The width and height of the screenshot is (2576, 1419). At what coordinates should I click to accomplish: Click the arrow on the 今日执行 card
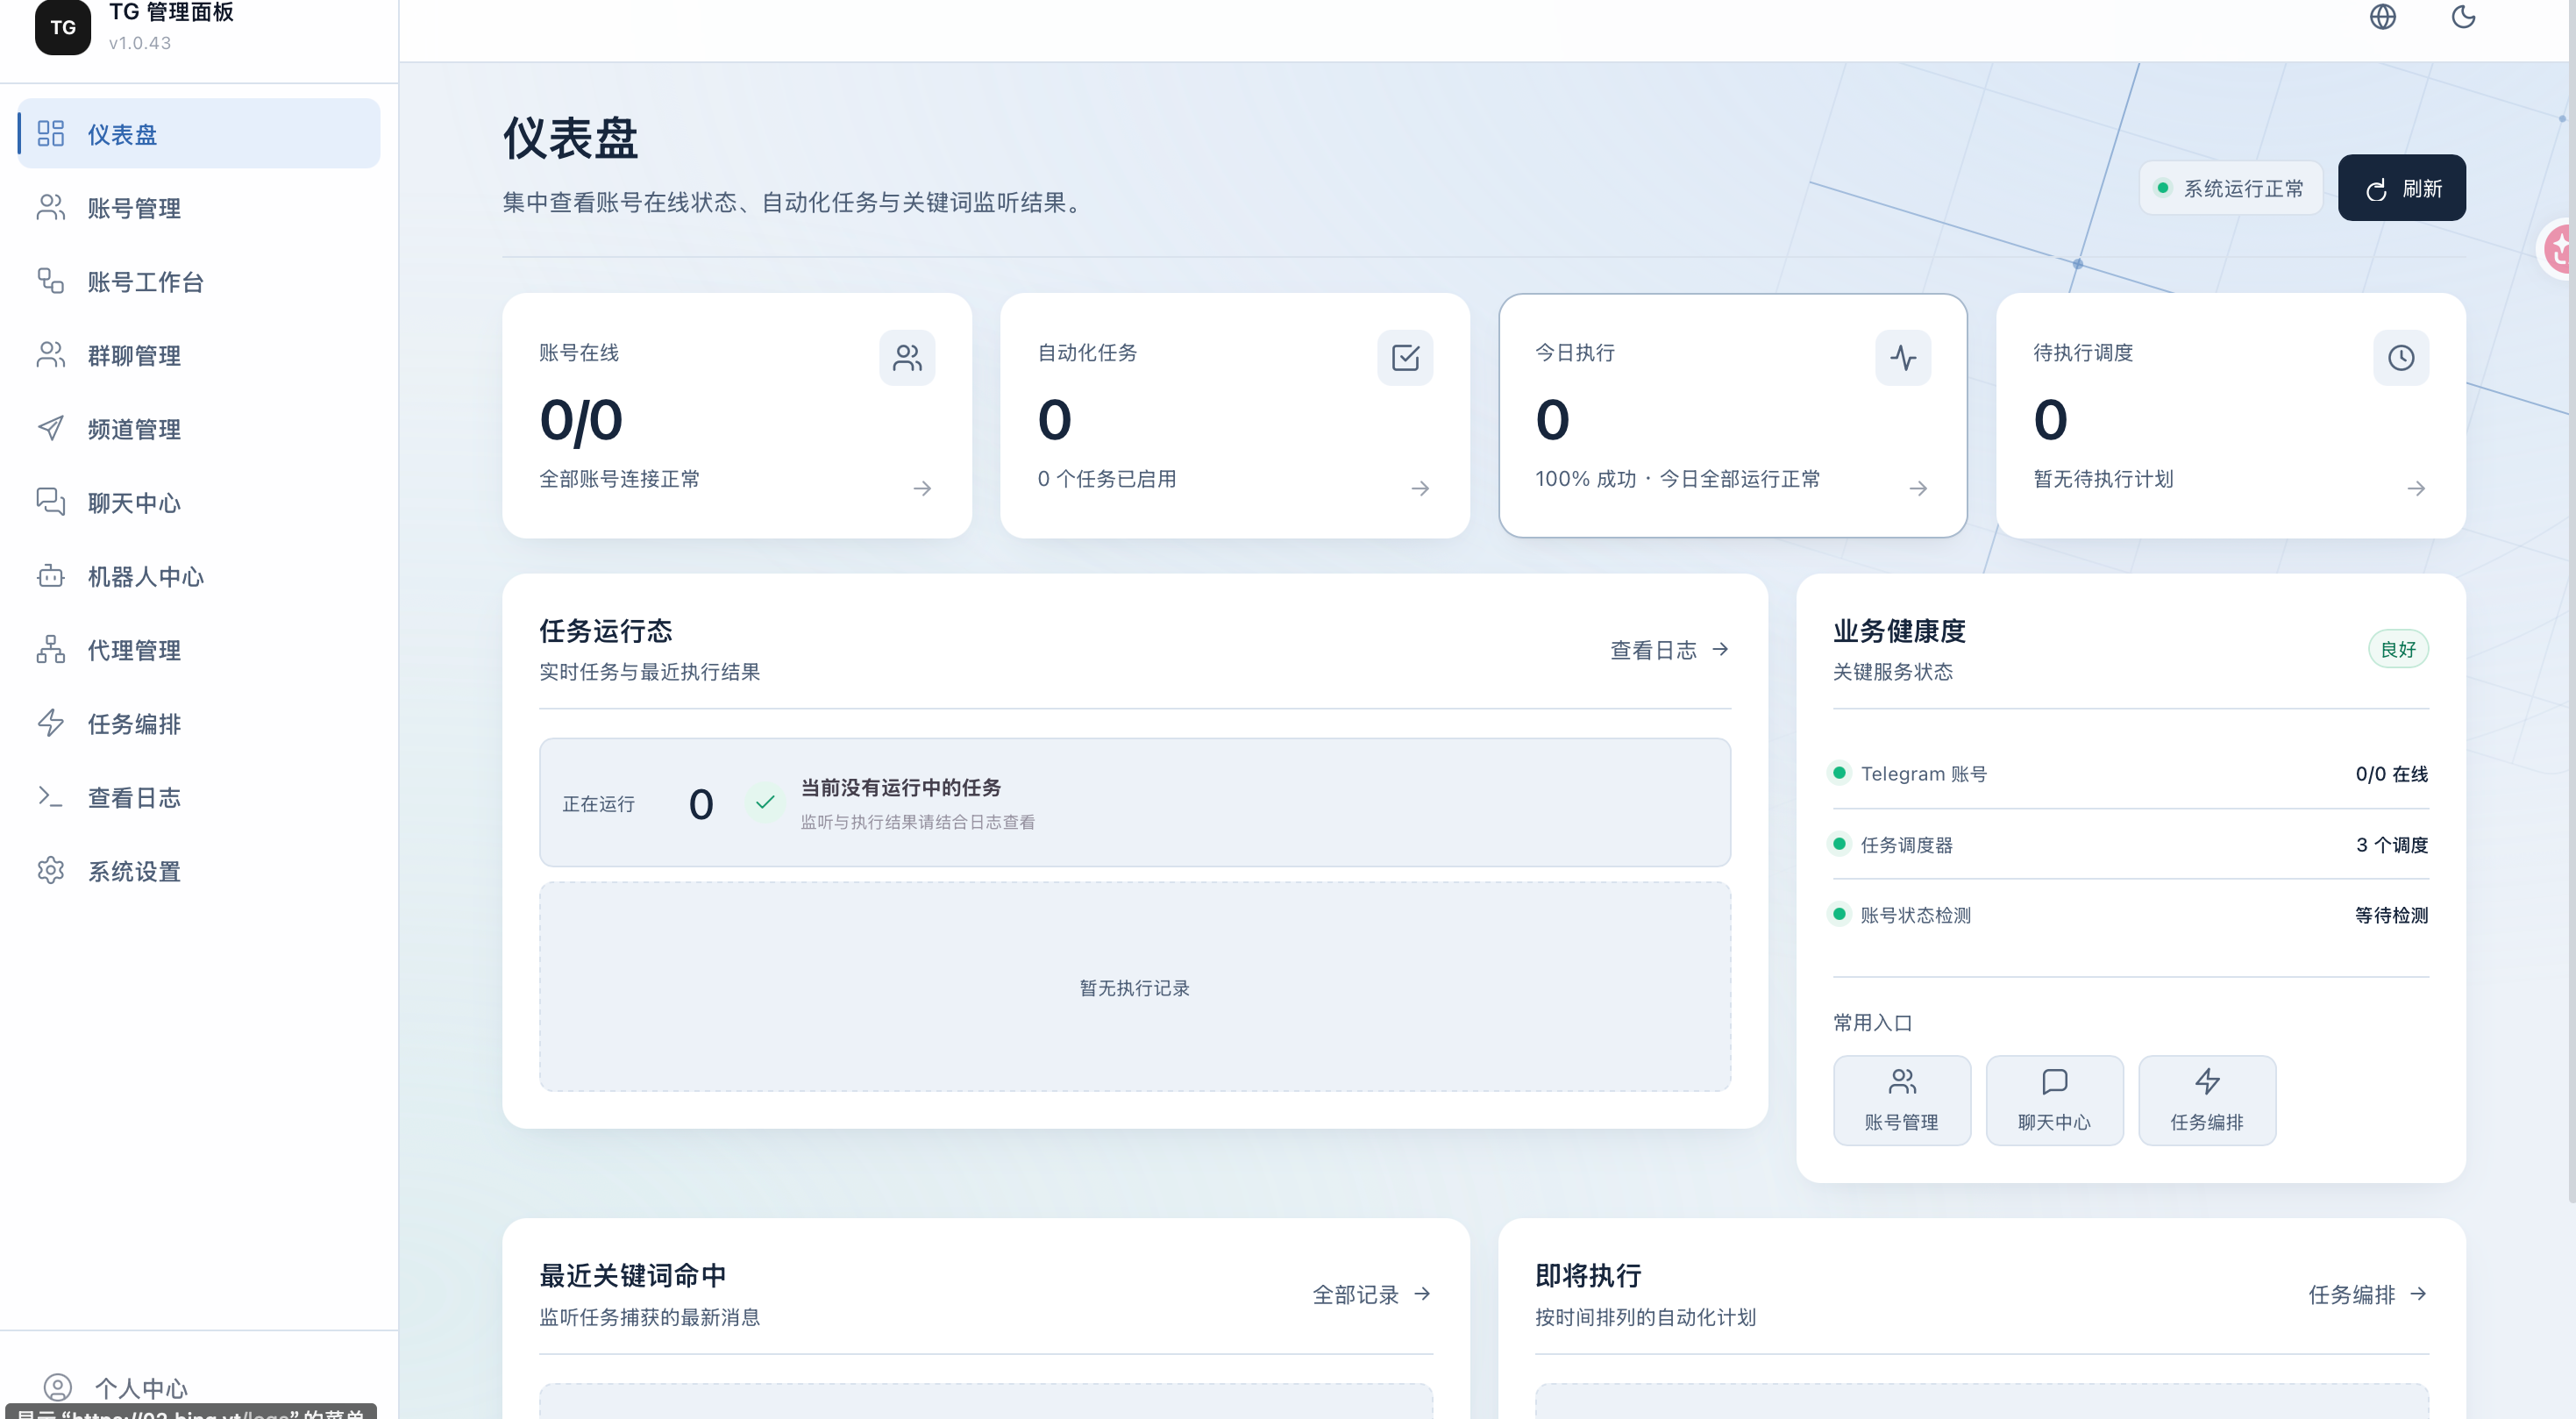click(1918, 488)
